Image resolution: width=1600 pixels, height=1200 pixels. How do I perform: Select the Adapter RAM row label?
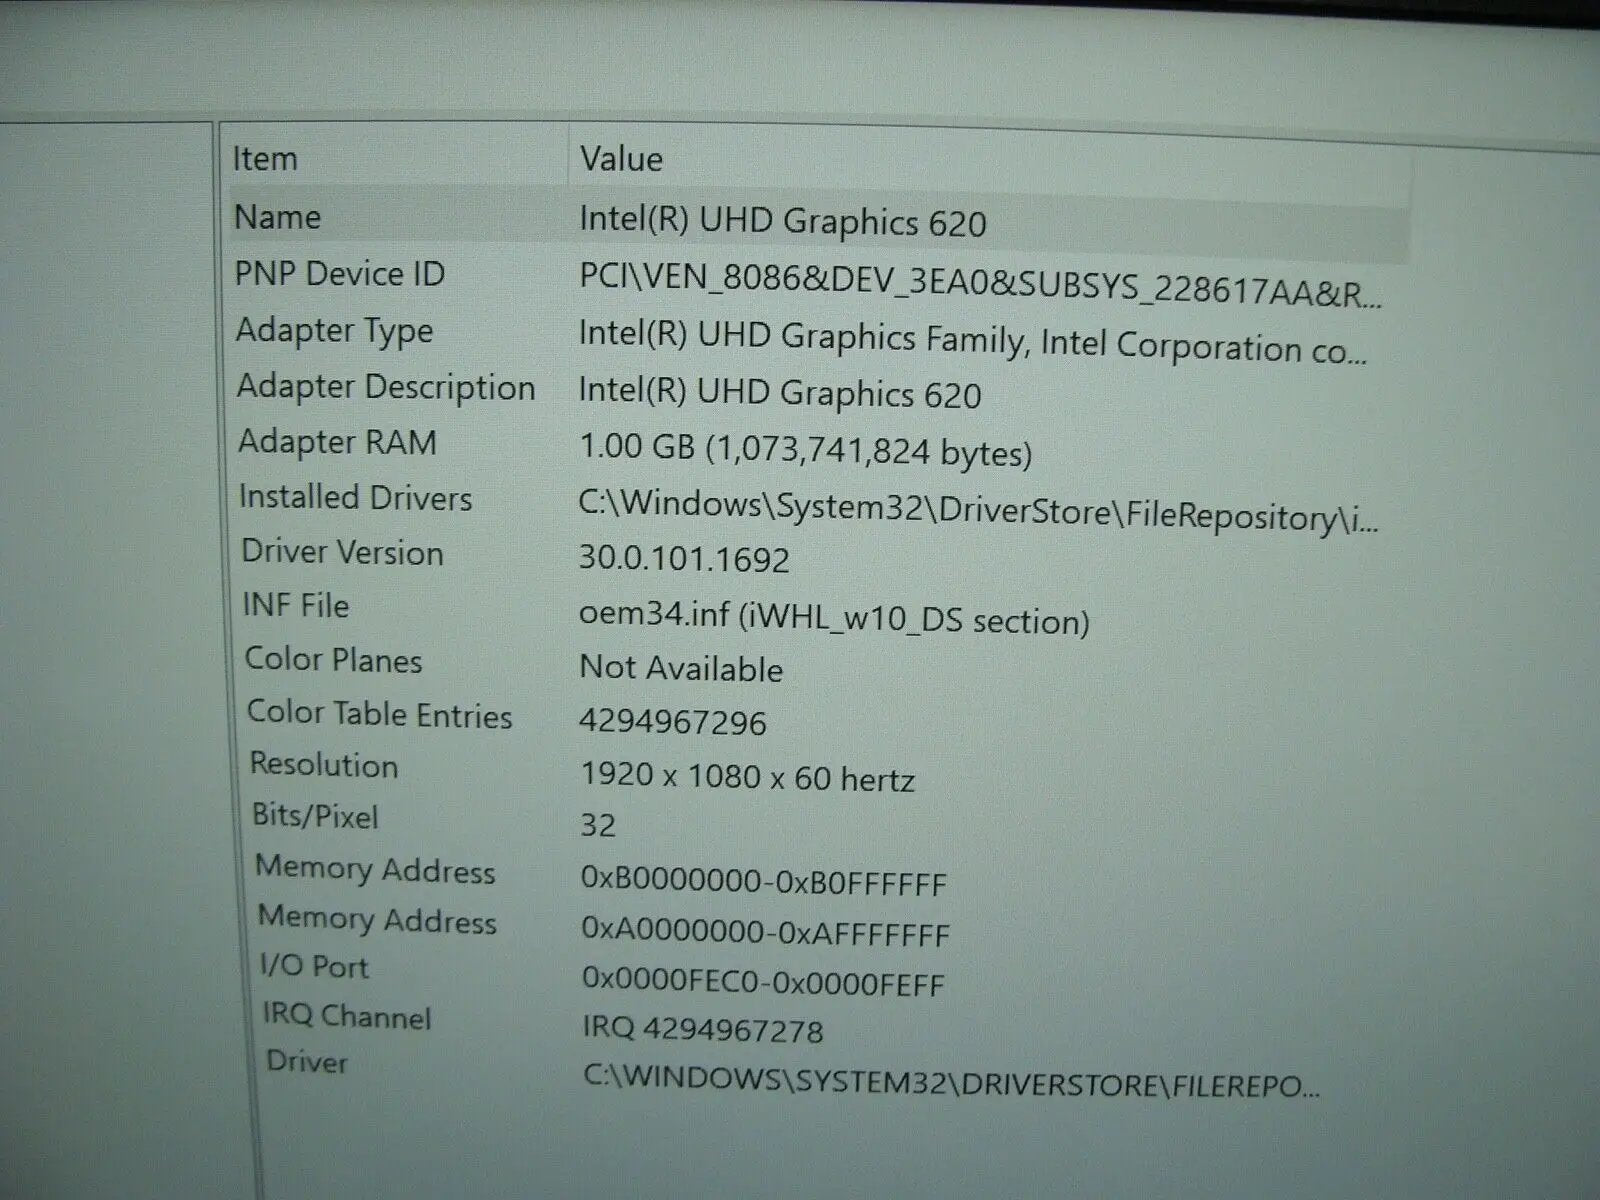(337, 441)
